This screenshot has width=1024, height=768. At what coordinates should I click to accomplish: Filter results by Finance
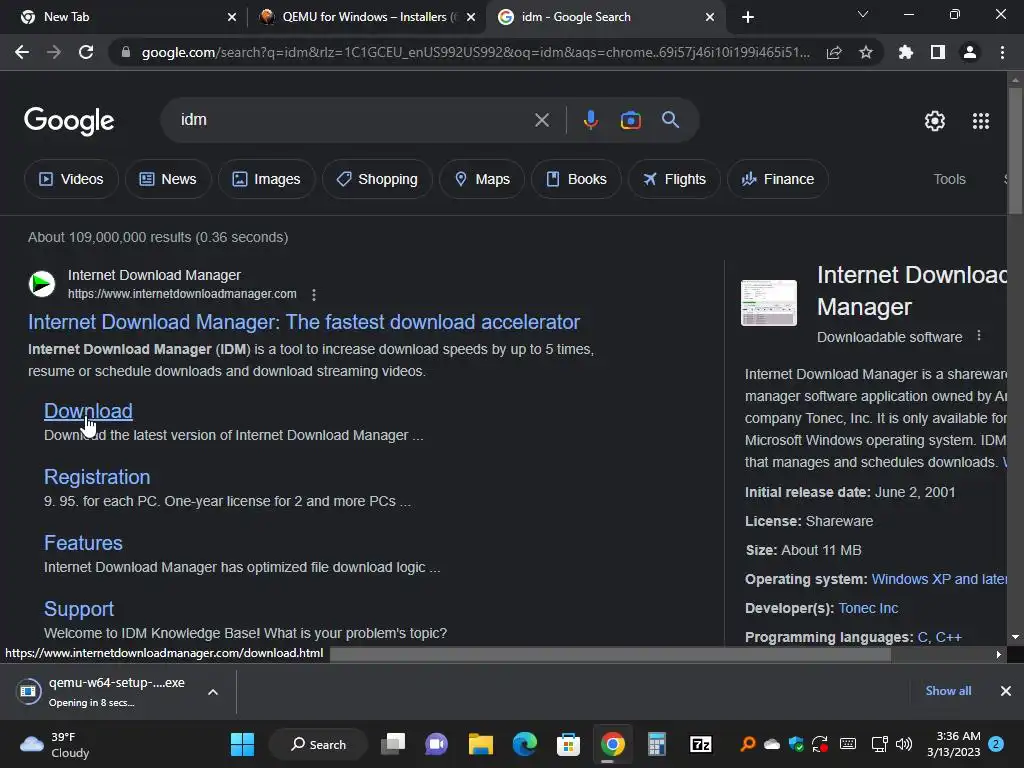[778, 179]
